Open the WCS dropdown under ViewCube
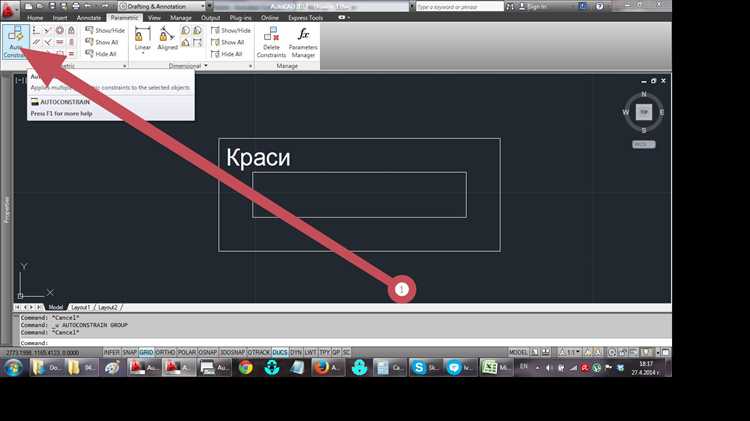 point(644,144)
